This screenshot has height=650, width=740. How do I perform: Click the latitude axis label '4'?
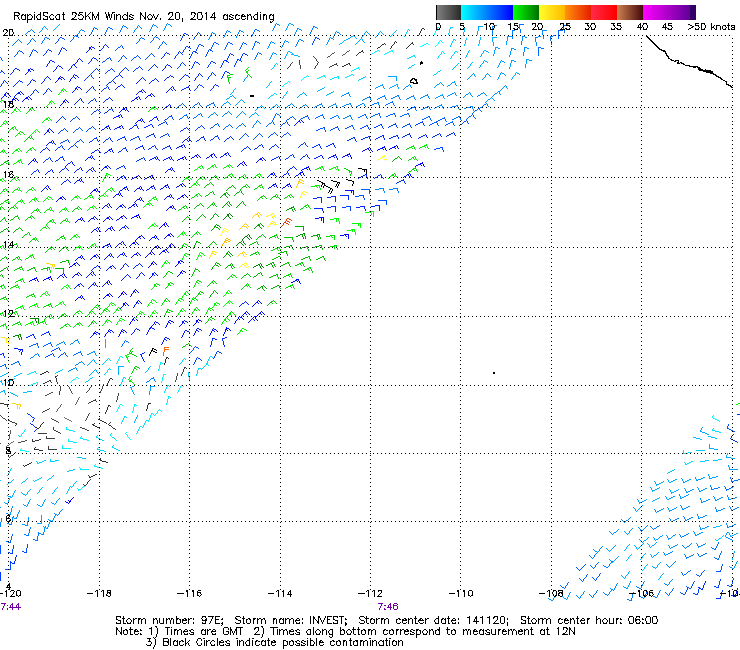8,586
